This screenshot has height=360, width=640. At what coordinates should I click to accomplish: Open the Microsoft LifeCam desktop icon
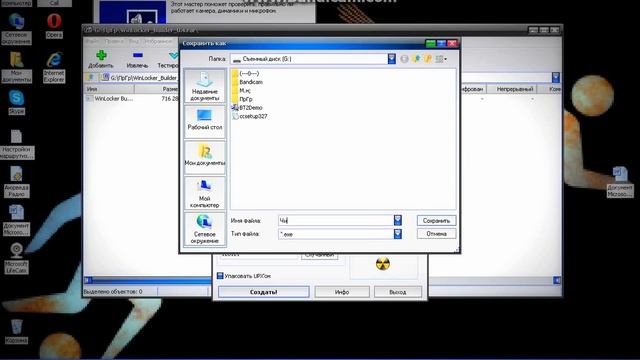pos(16,258)
